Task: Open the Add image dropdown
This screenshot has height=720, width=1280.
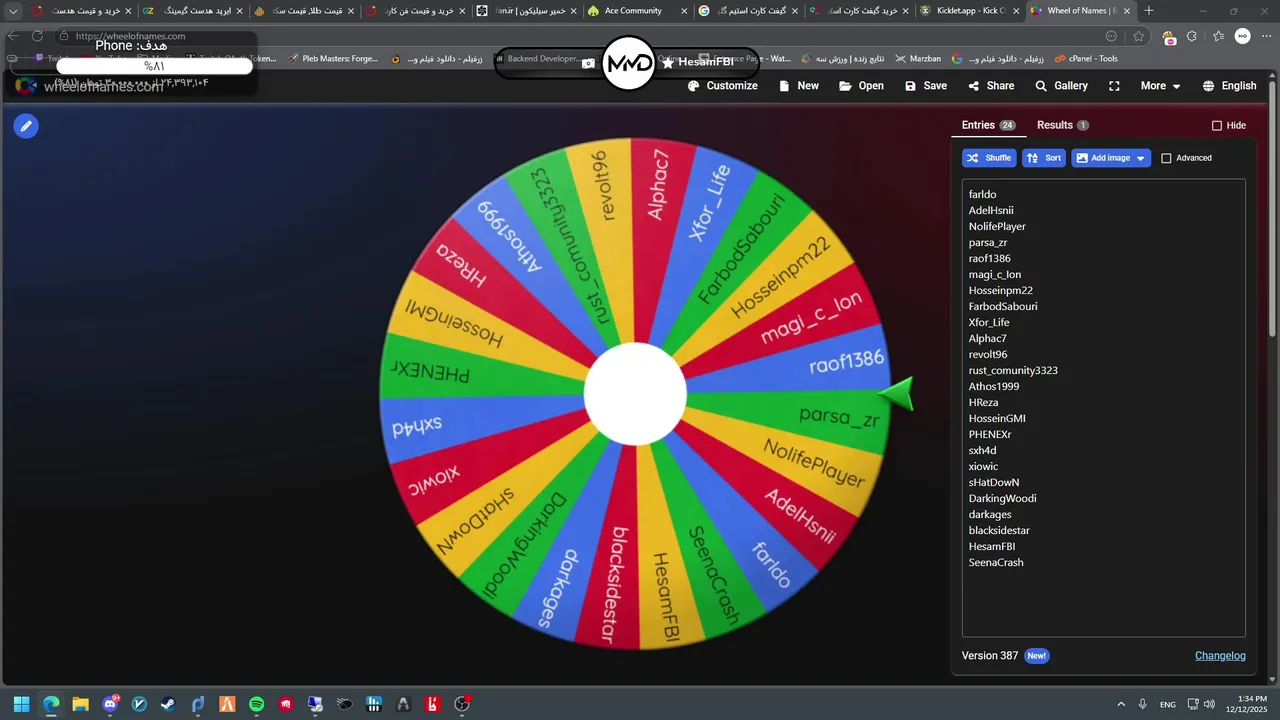Action: (x=1111, y=158)
